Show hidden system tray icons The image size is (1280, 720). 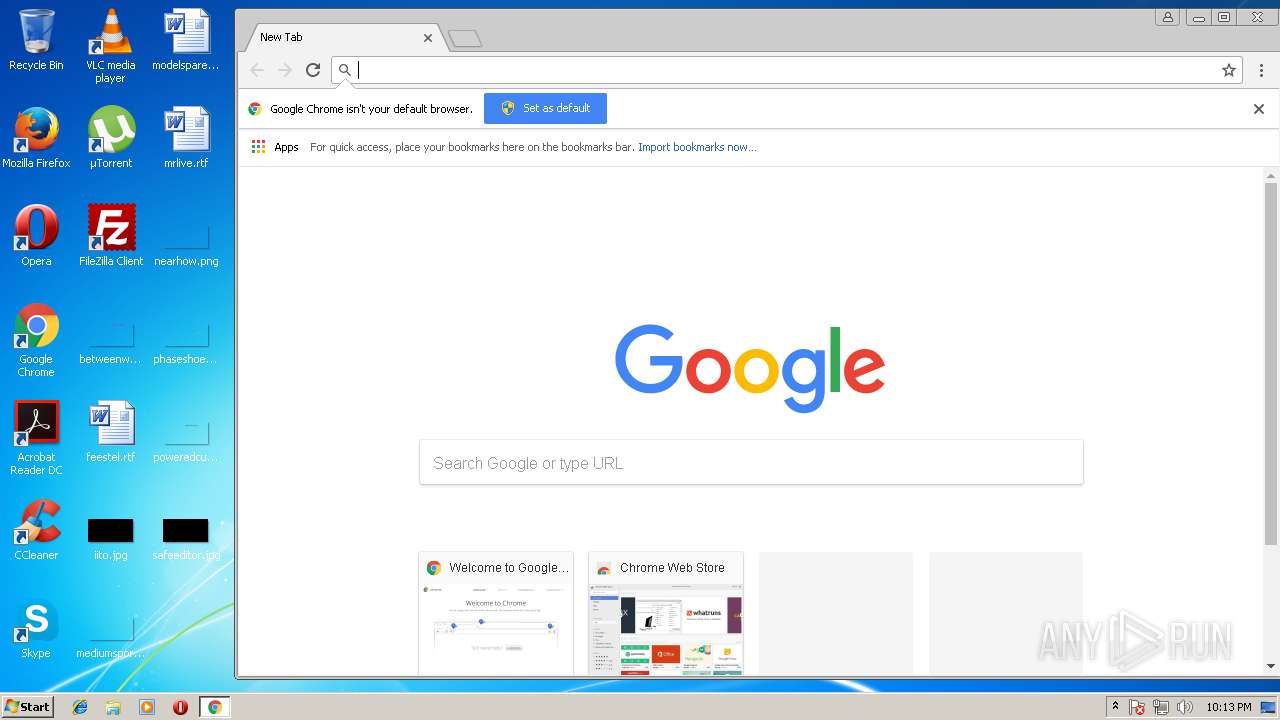(x=1115, y=707)
